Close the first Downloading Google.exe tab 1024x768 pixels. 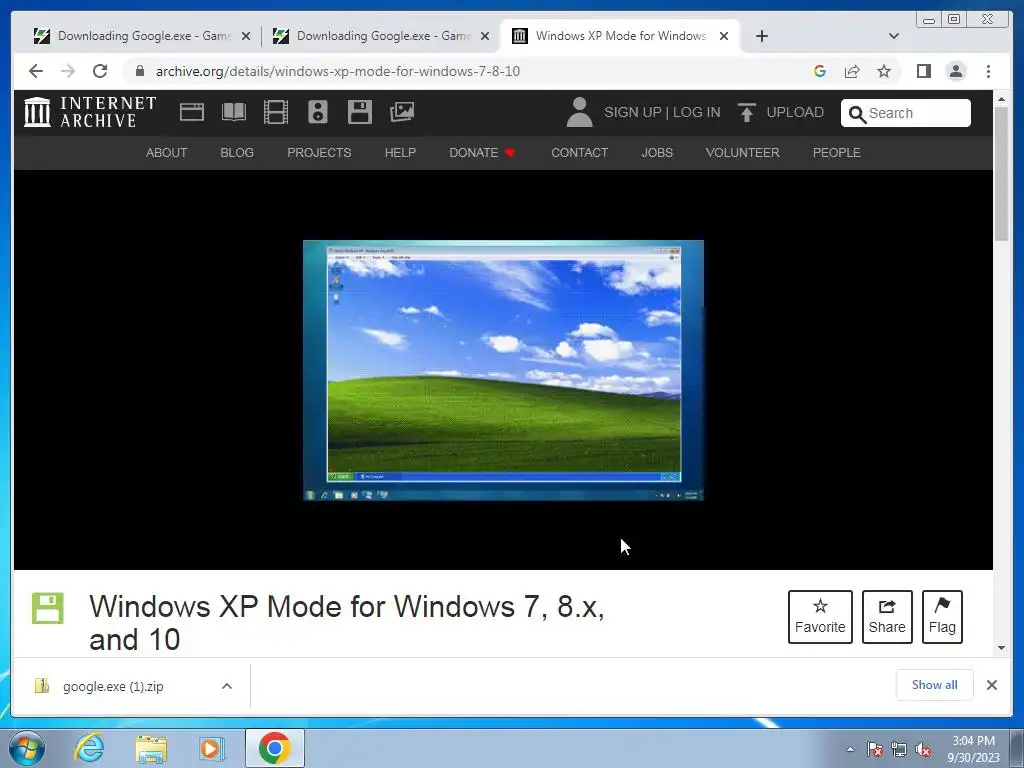tap(246, 37)
